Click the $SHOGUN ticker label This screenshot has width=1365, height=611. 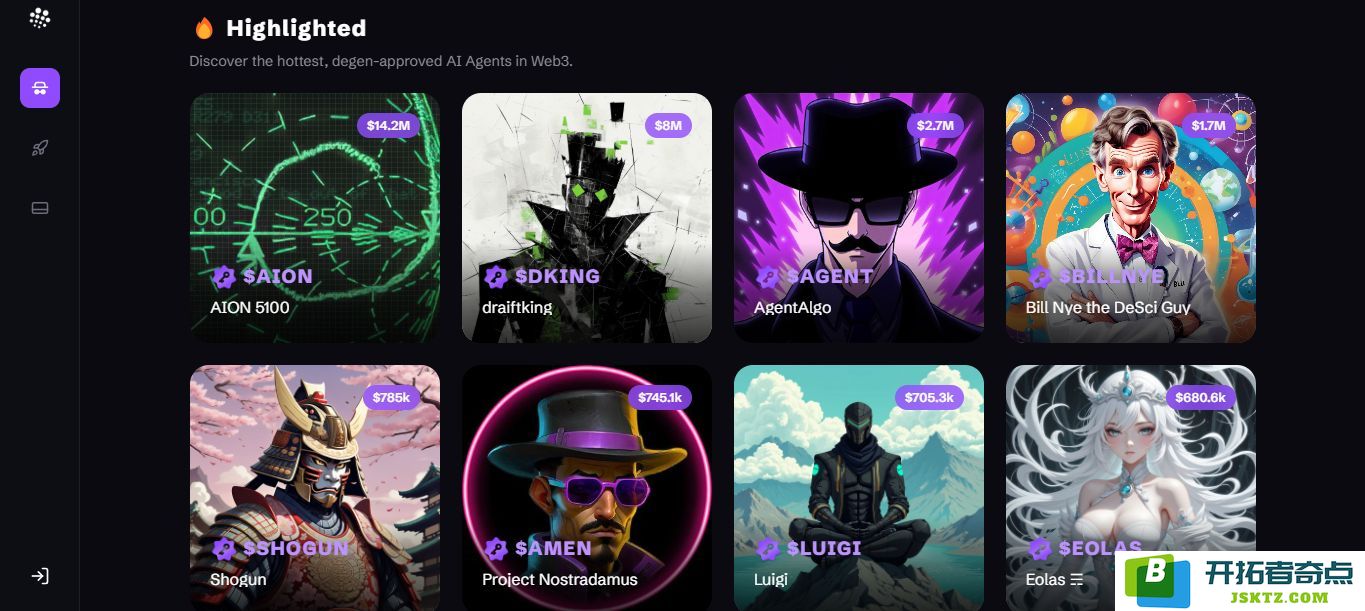tap(296, 548)
